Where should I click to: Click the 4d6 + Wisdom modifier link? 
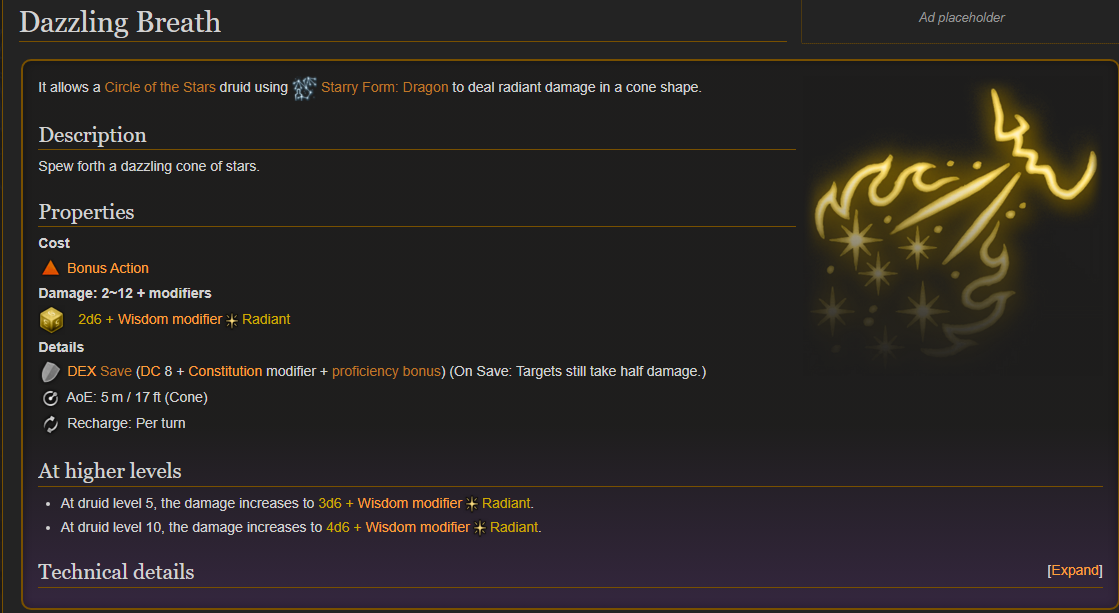point(398,527)
